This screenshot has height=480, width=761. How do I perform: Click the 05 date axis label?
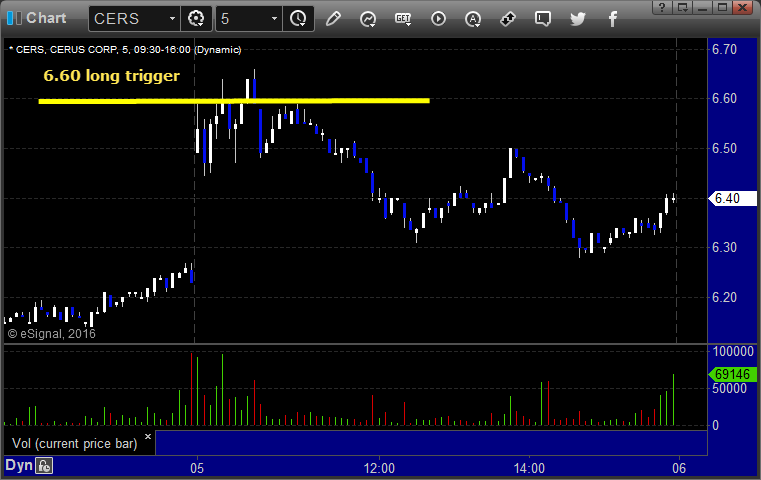click(x=197, y=468)
